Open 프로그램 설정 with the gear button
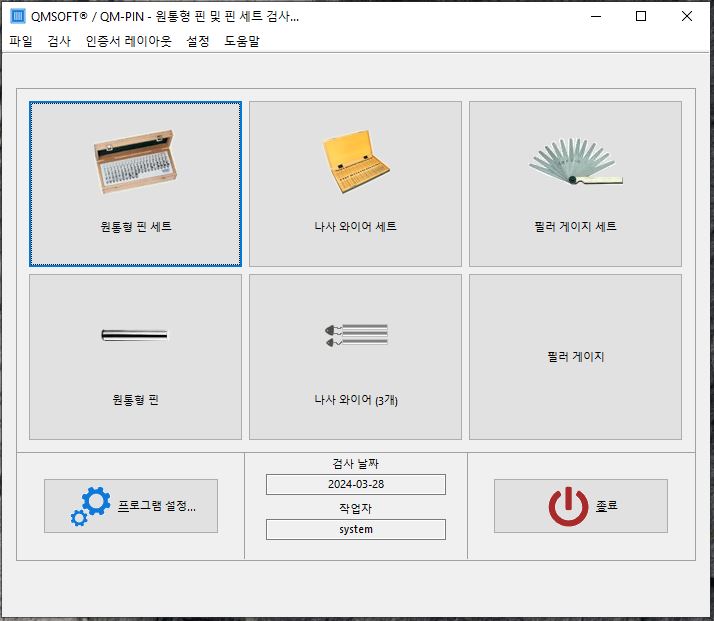714x621 pixels. pyautogui.click(x=131, y=506)
